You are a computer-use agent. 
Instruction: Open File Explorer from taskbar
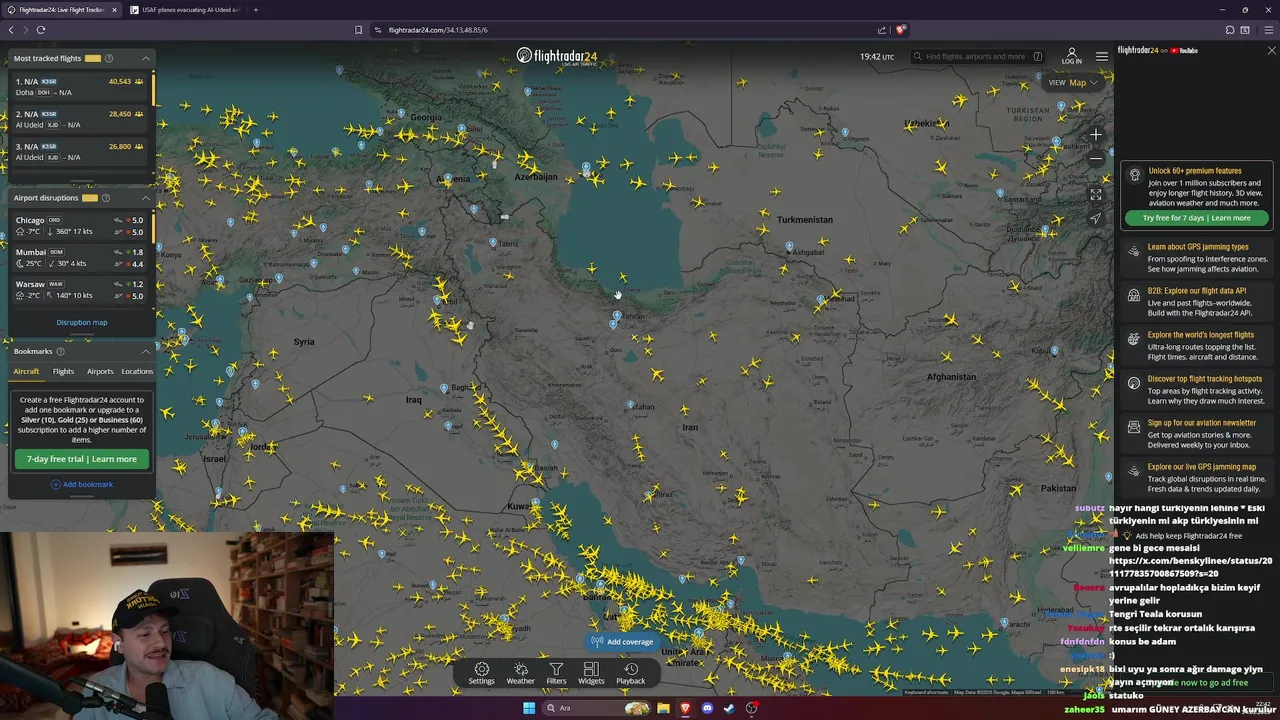663,708
